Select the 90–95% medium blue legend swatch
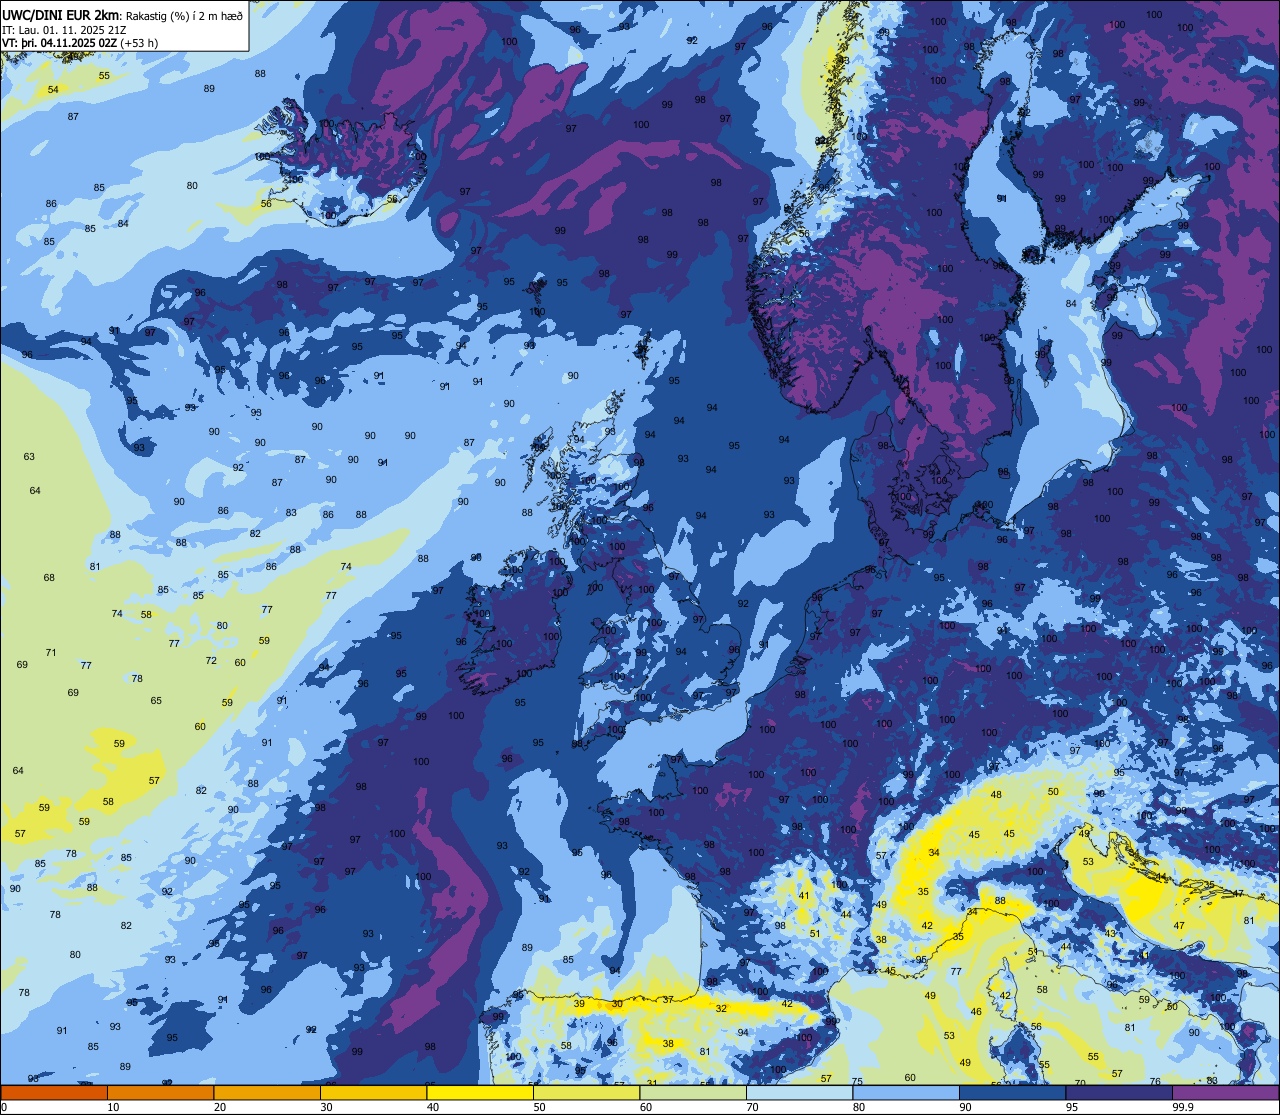This screenshot has width=1280, height=1115. pos(1012,1092)
